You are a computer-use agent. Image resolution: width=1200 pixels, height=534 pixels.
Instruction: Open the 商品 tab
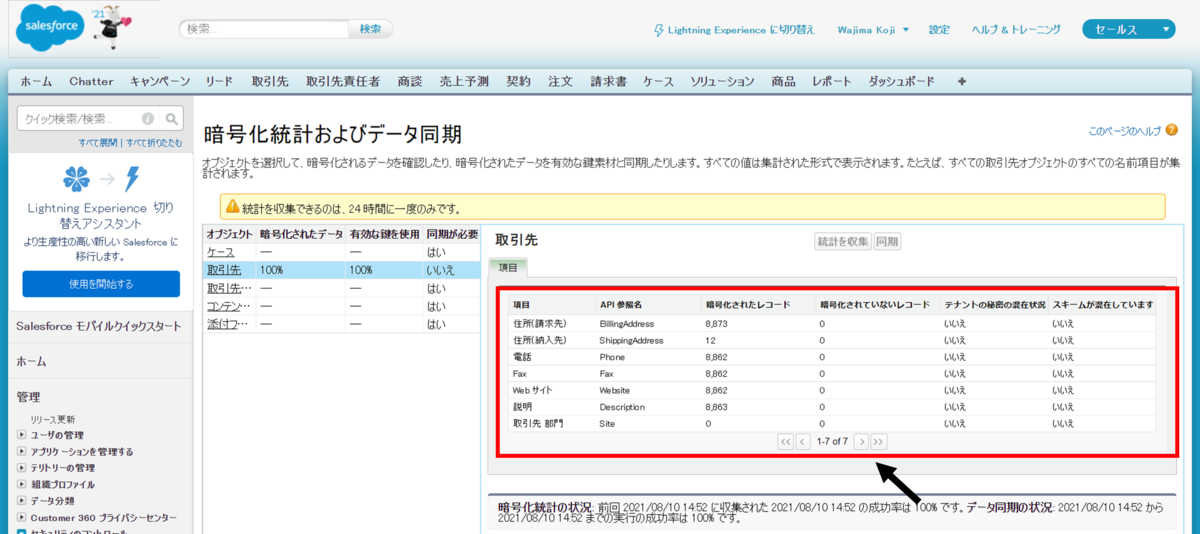[x=784, y=81]
